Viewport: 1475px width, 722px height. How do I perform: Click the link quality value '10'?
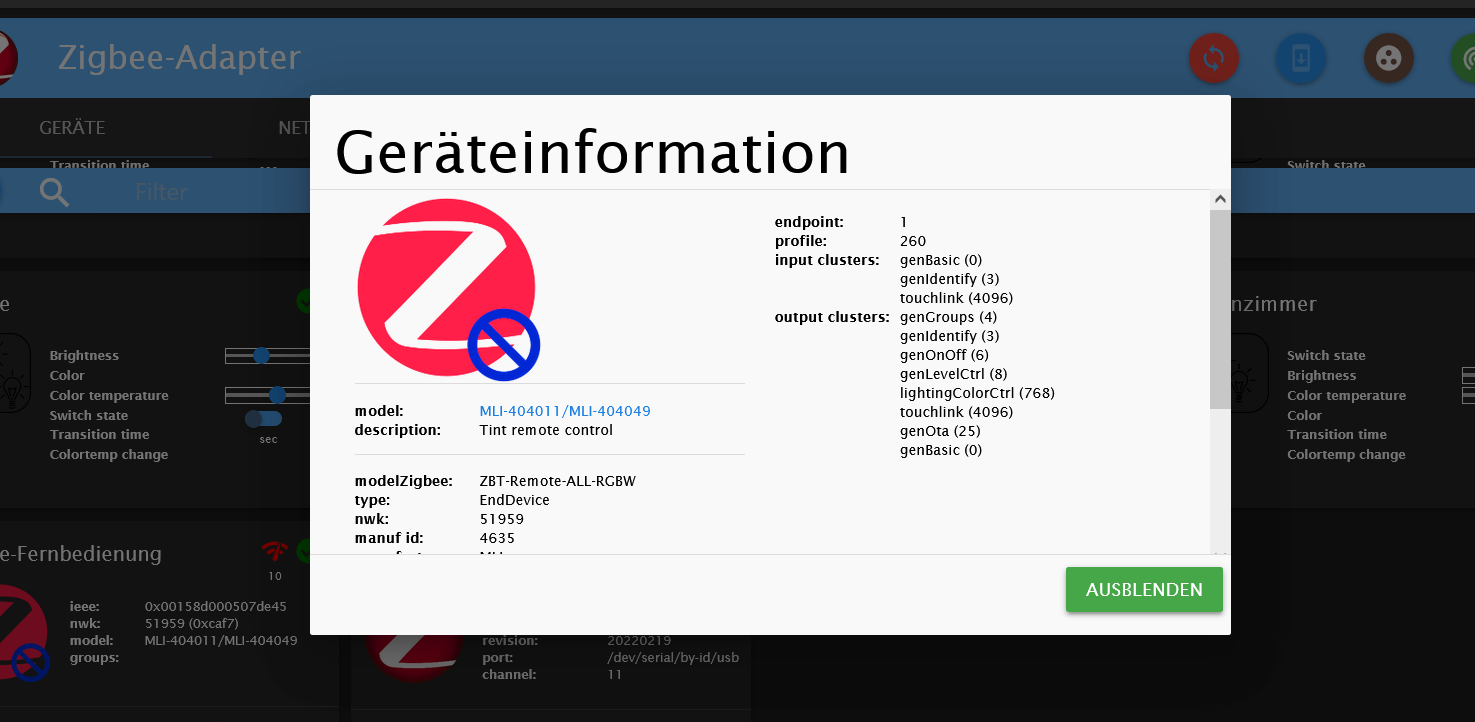[275, 576]
